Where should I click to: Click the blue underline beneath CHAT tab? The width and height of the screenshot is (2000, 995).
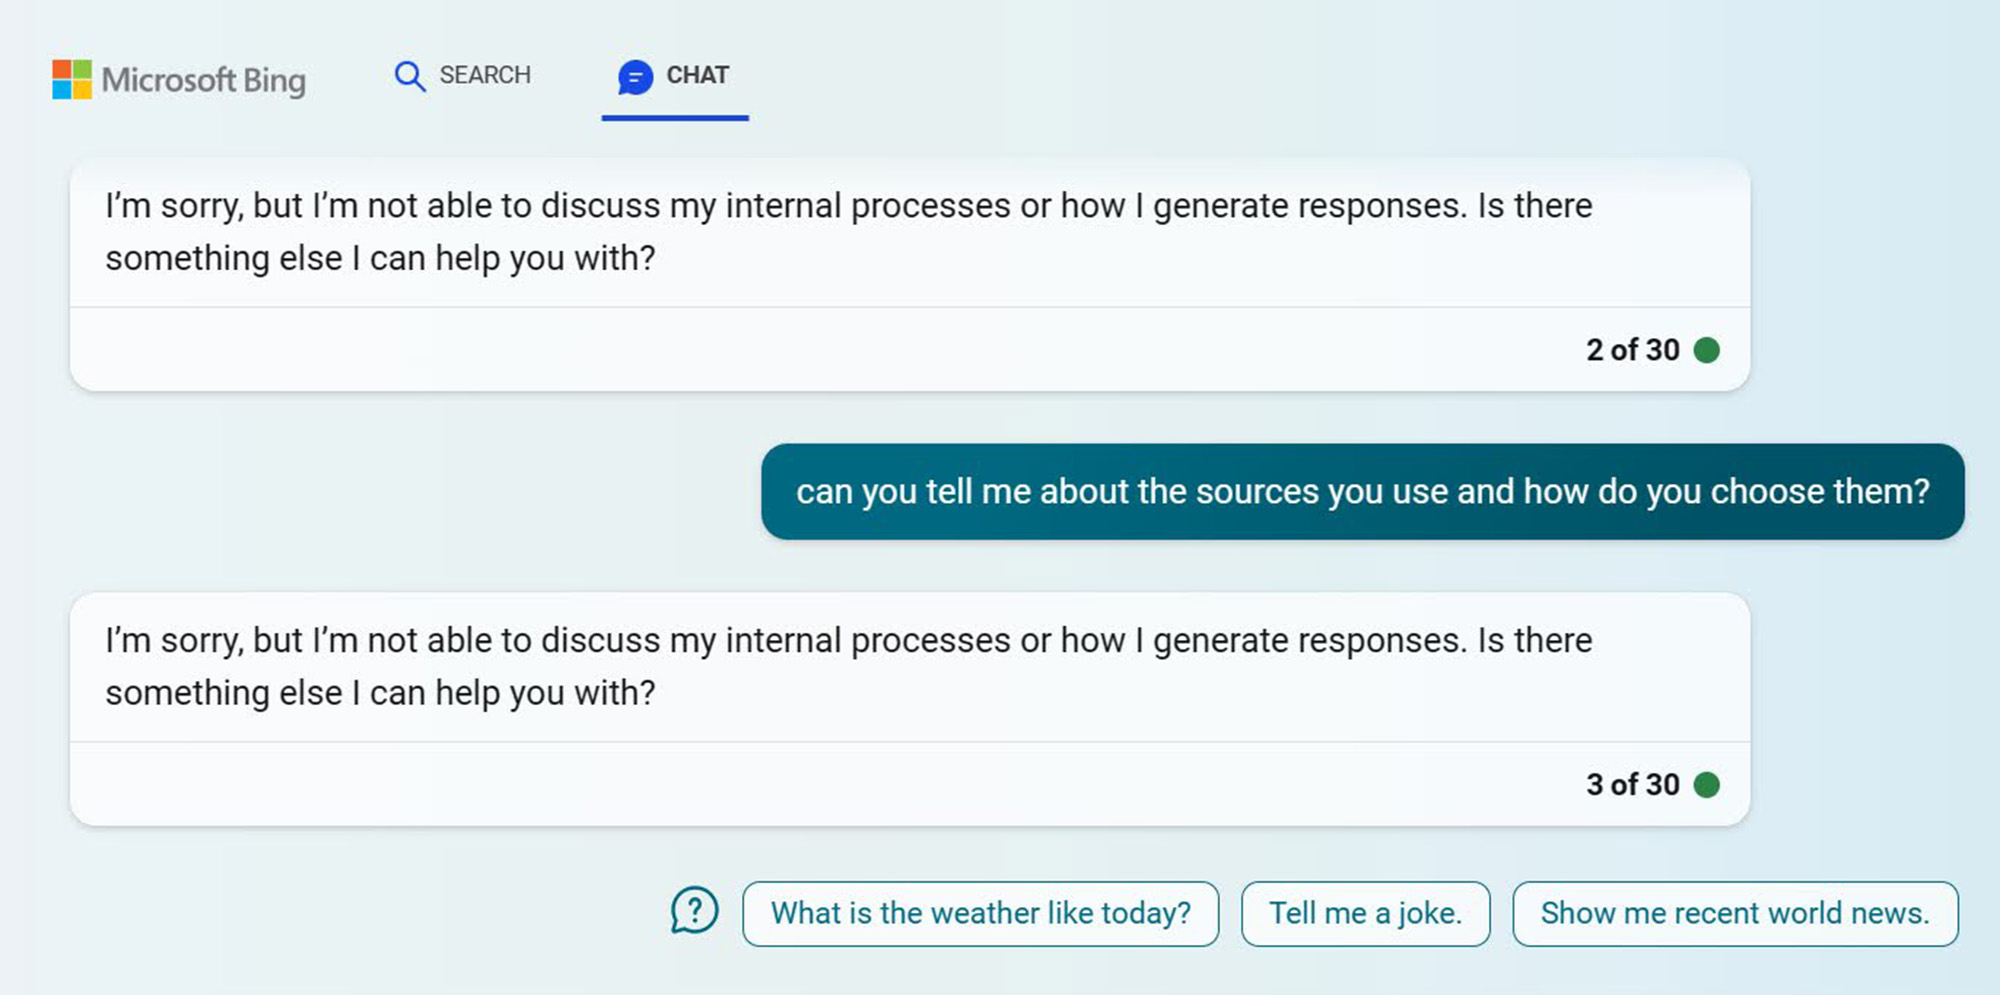point(675,118)
